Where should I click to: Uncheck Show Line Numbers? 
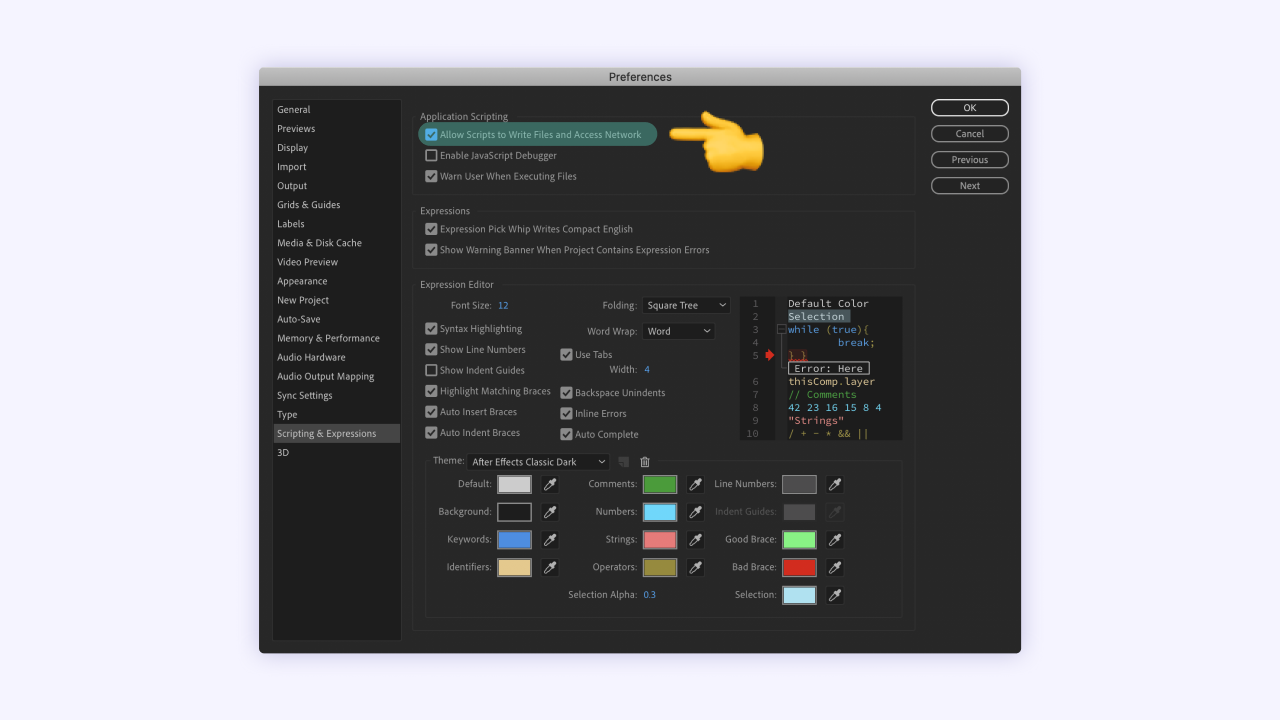click(431, 350)
